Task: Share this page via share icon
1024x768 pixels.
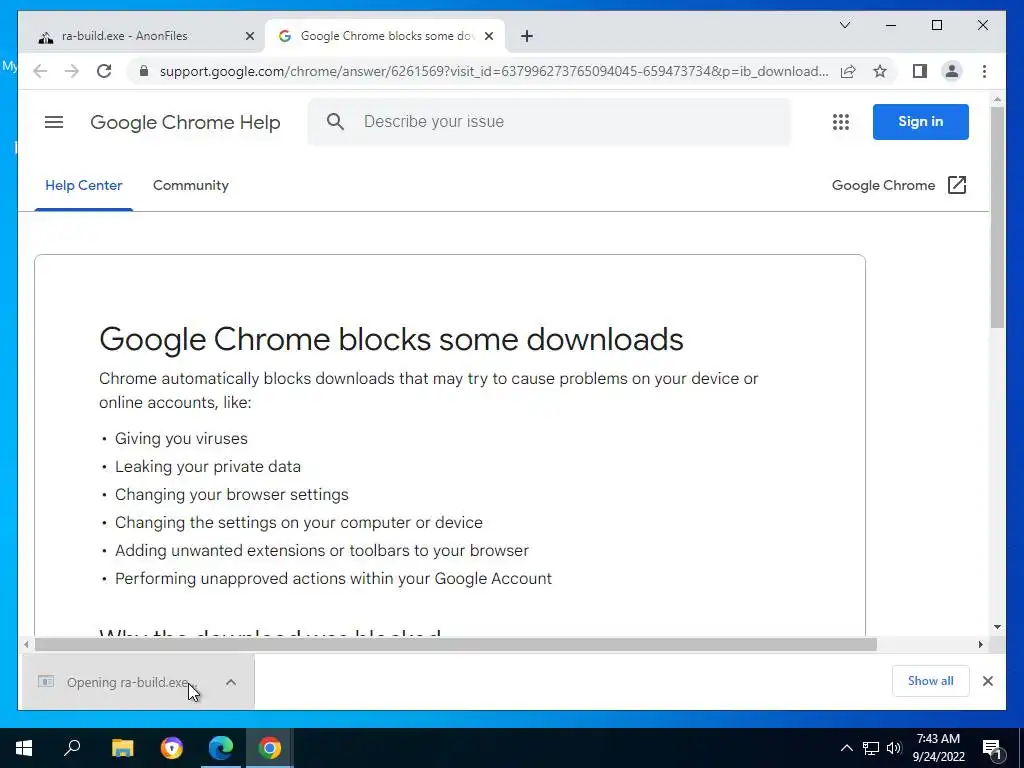Action: 848,71
